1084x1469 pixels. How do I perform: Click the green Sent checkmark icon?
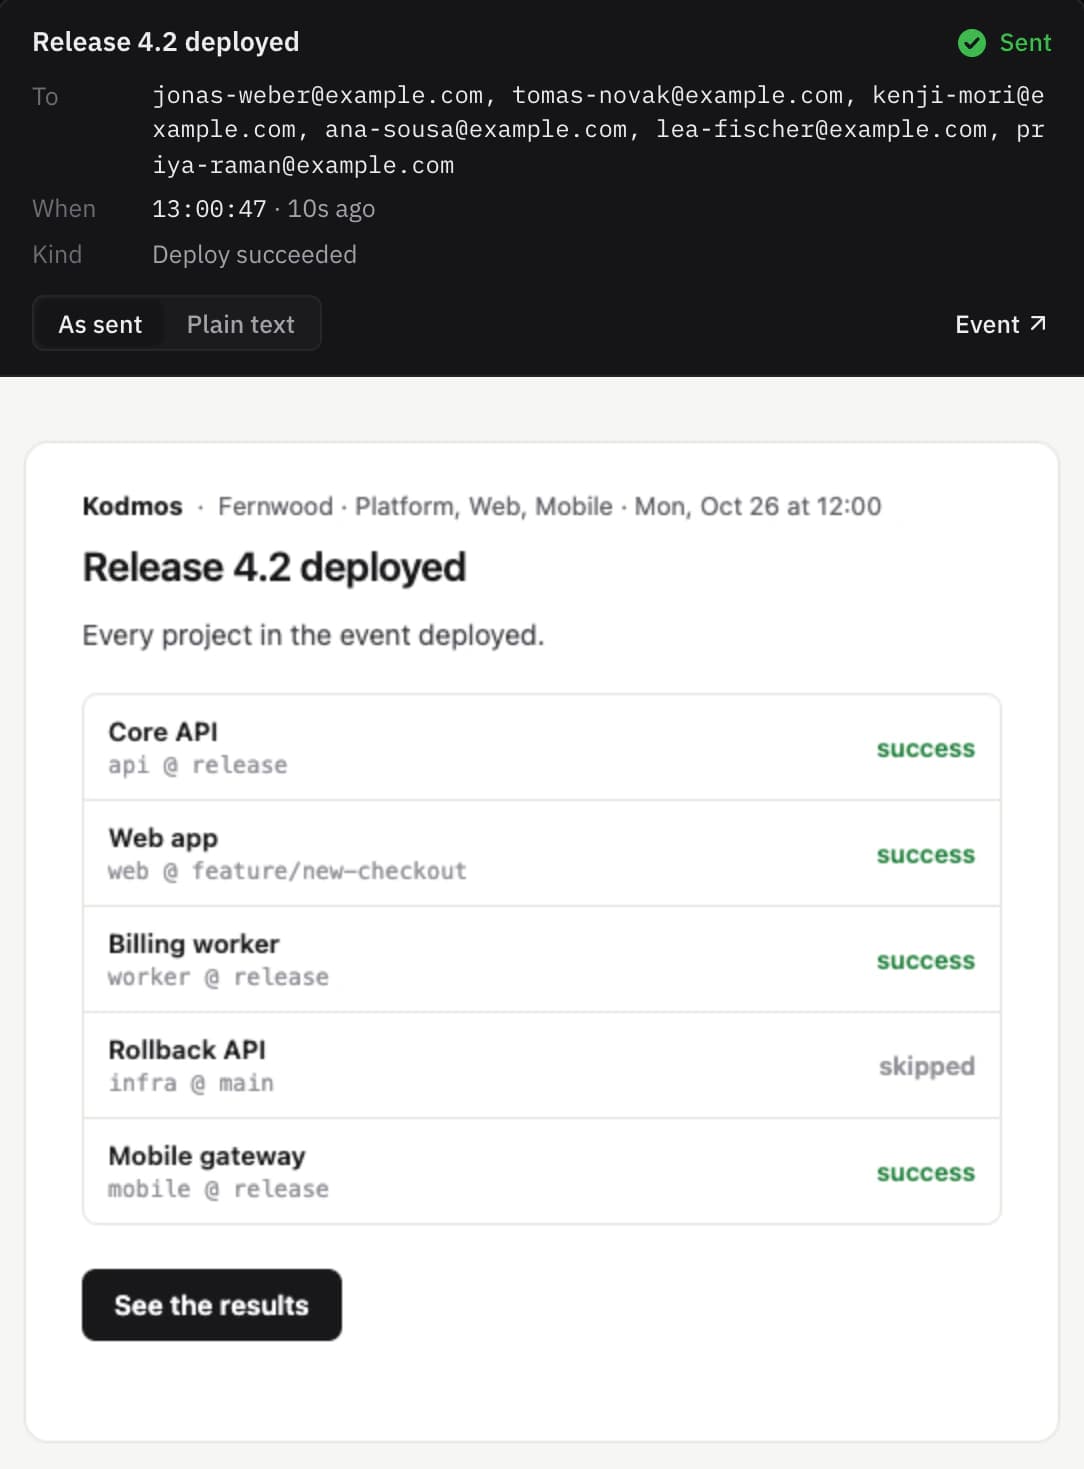coord(971,43)
